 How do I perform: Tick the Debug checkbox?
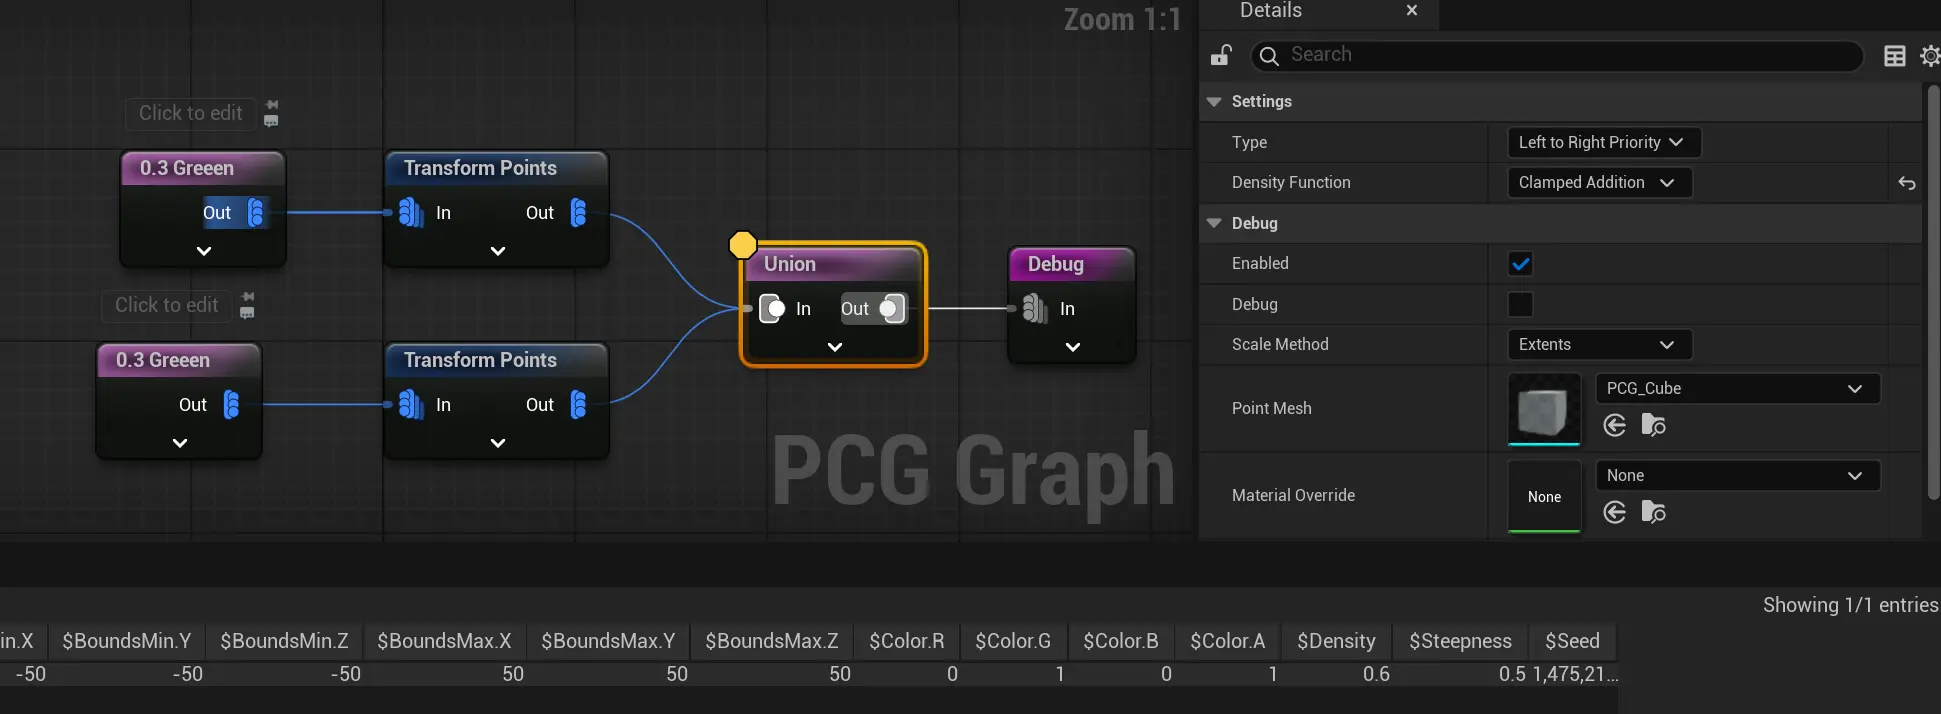(x=1520, y=304)
